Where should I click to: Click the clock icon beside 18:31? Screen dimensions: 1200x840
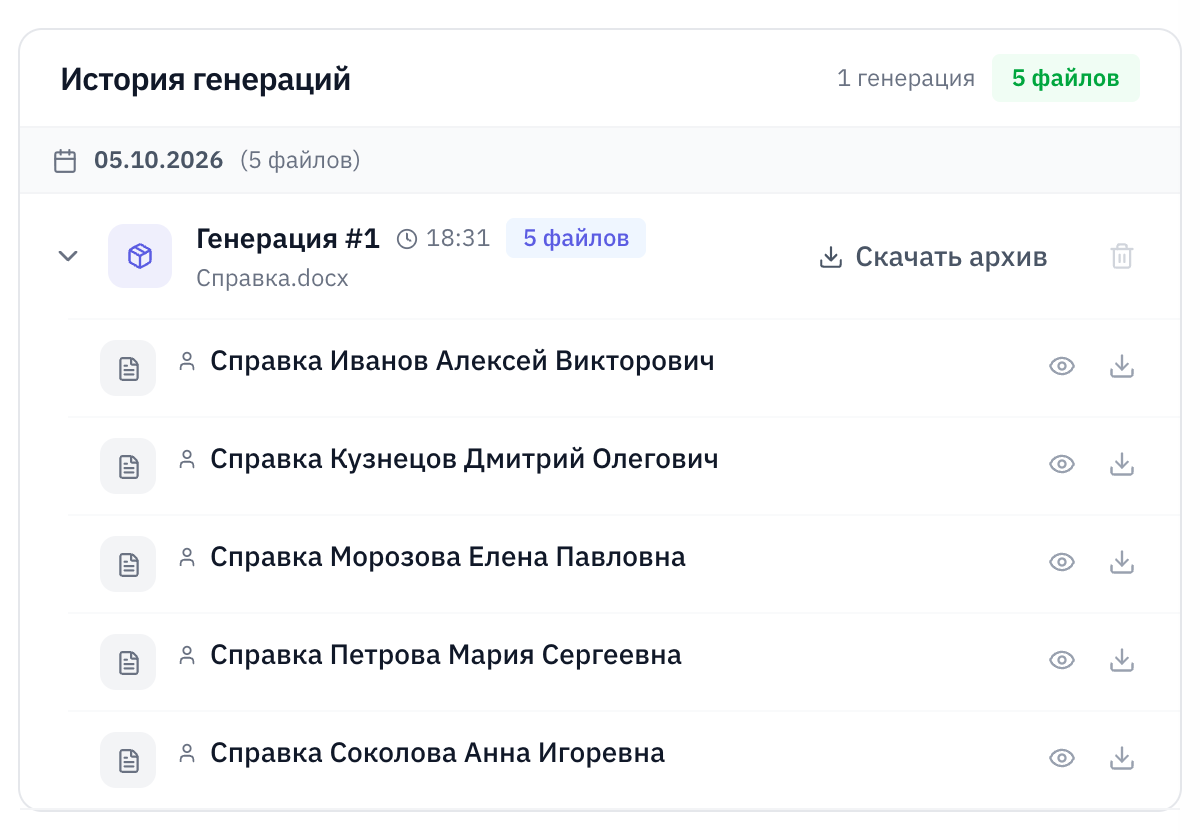tap(407, 239)
